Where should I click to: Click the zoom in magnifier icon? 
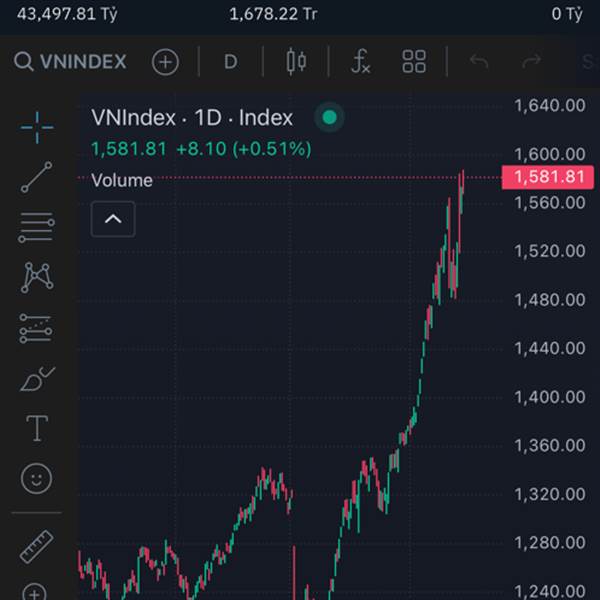[x=34, y=592]
